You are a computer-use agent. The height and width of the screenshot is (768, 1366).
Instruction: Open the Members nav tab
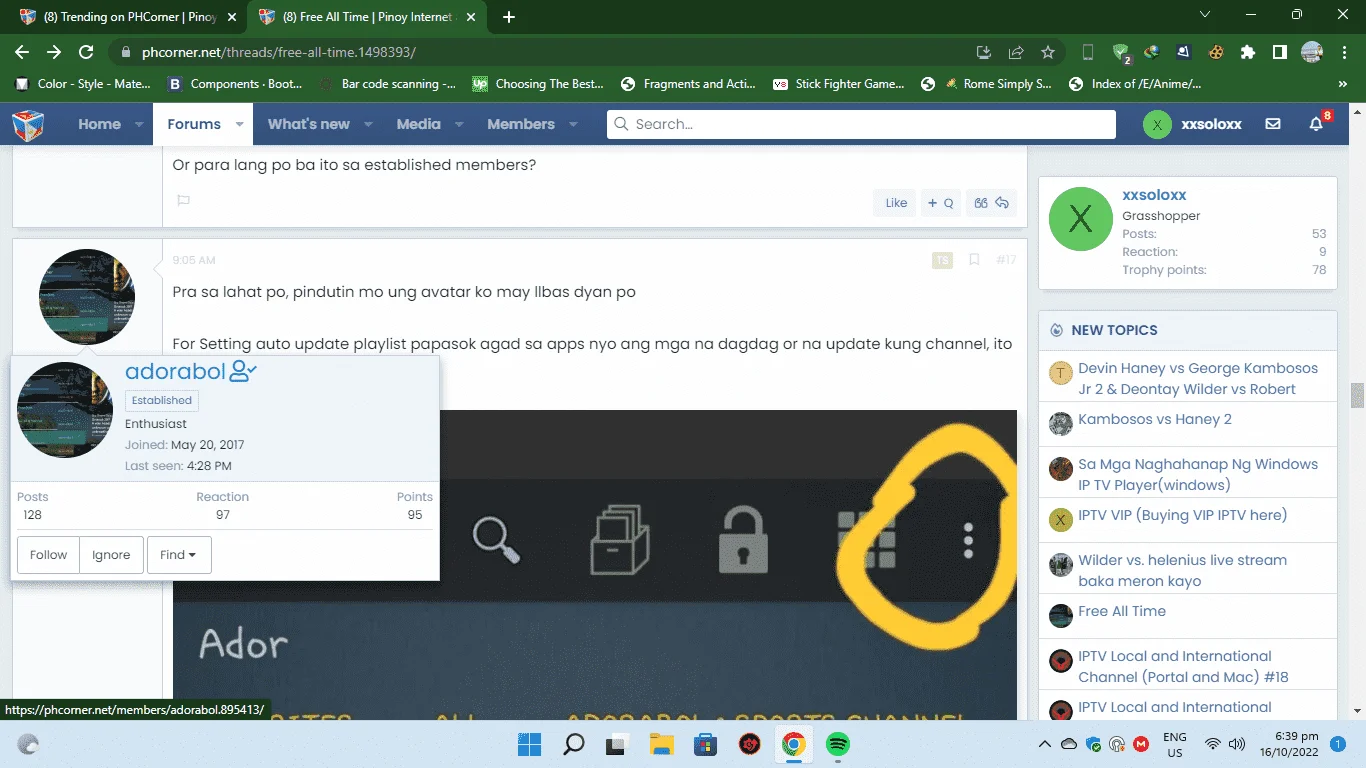click(521, 124)
